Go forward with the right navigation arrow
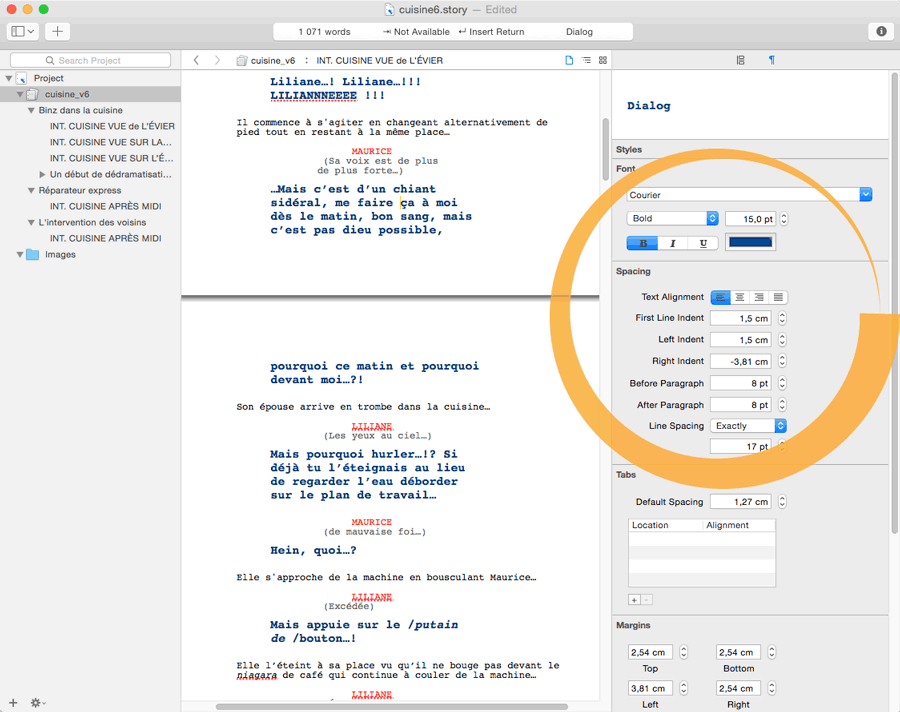900x712 pixels. tap(217, 60)
